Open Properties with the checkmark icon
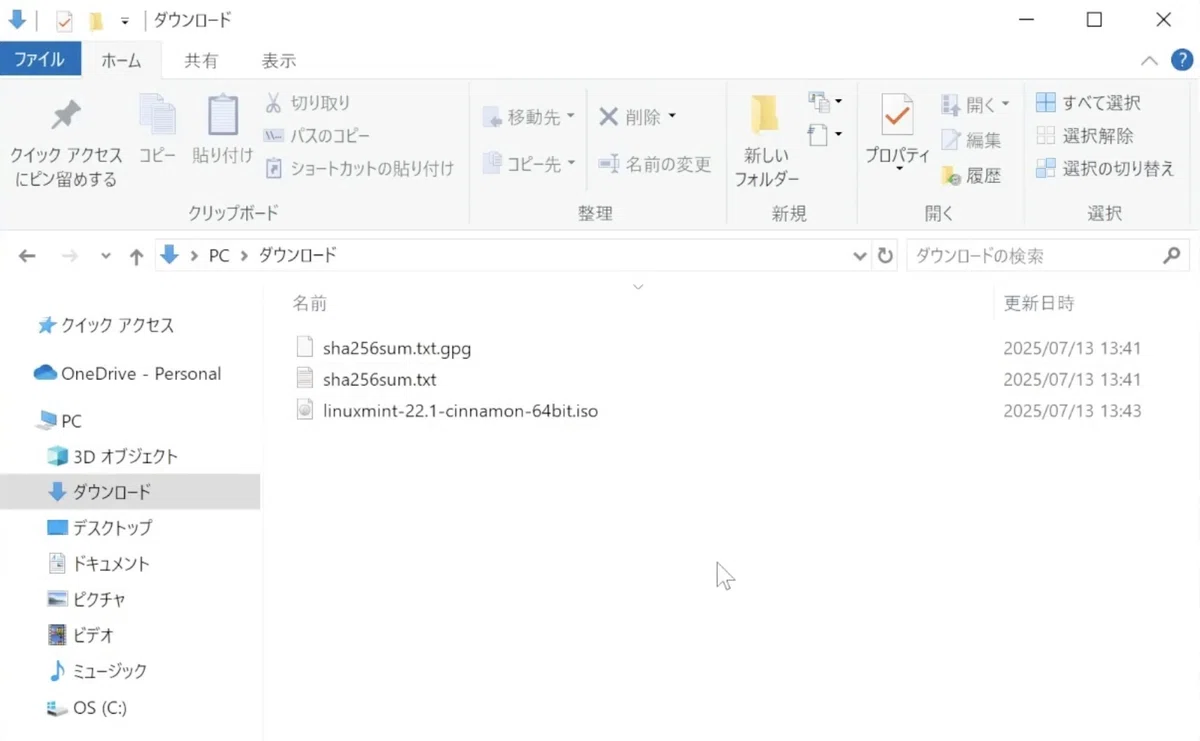 point(897,132)
